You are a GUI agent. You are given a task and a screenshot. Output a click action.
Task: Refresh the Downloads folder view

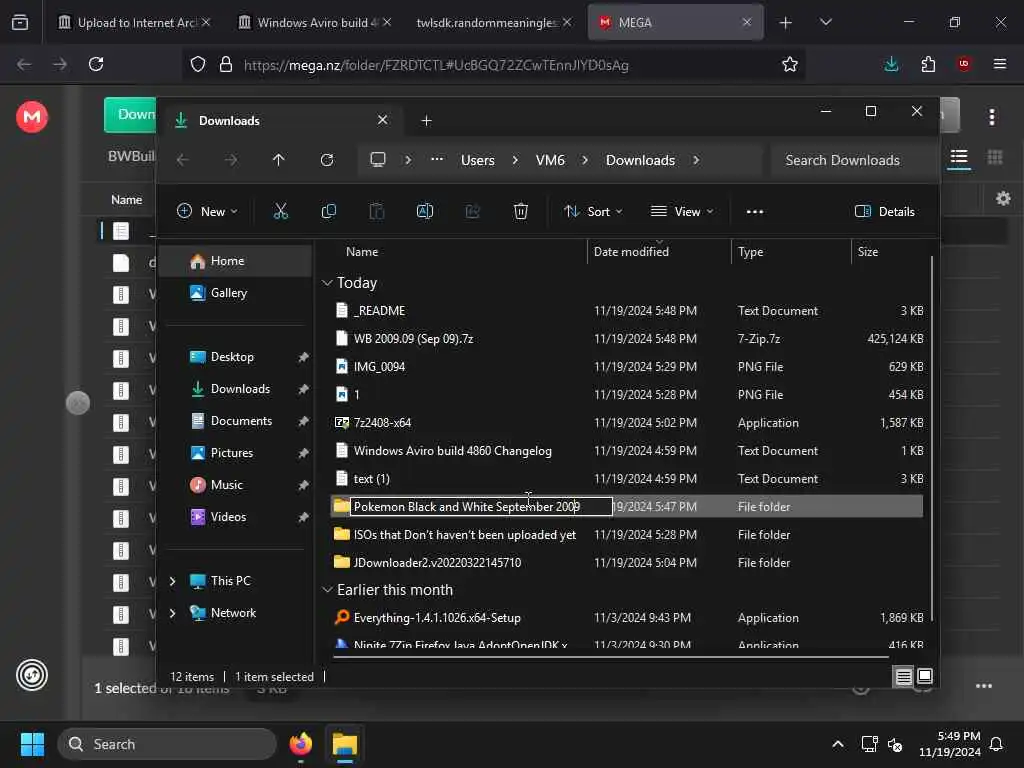(327, 160)
